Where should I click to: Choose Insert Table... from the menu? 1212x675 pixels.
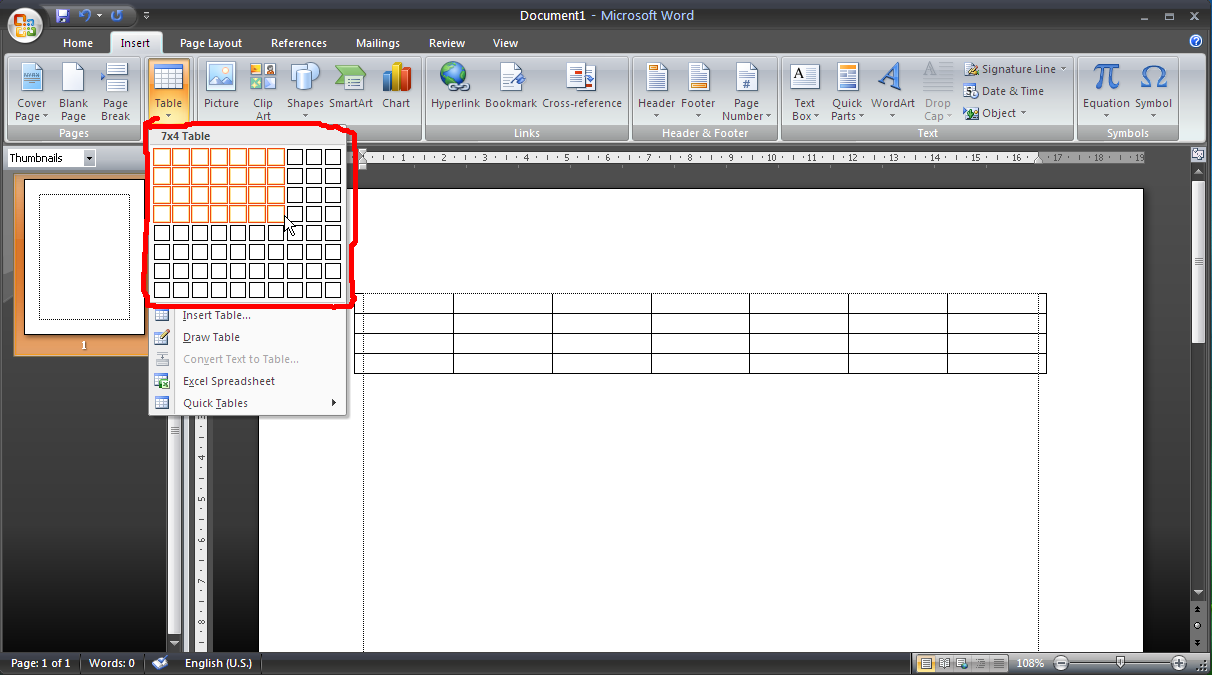tap(247, 315)
